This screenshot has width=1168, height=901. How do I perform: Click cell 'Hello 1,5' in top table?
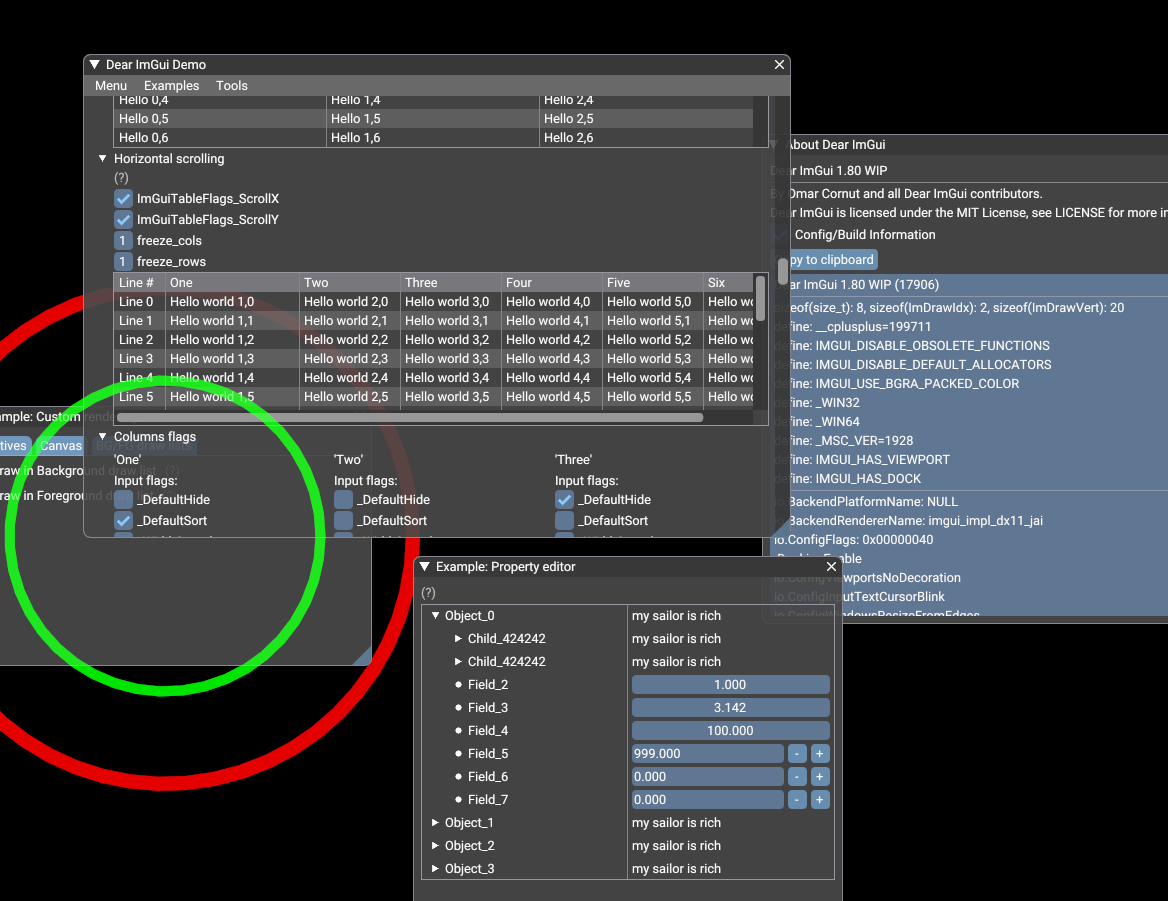pos(355,118)
